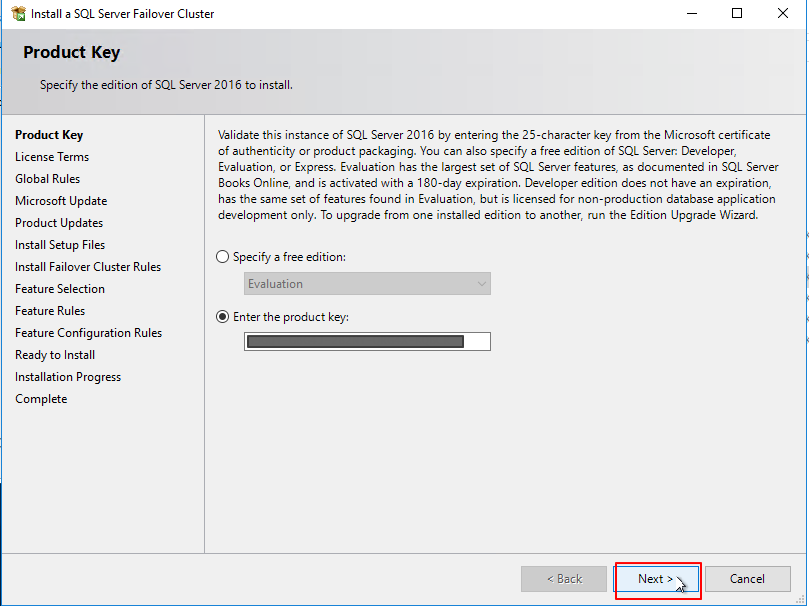The height and width of the screenshot is (606, 809).
Task: Click the scrollbar on the right edge
Action: (804, 300)
